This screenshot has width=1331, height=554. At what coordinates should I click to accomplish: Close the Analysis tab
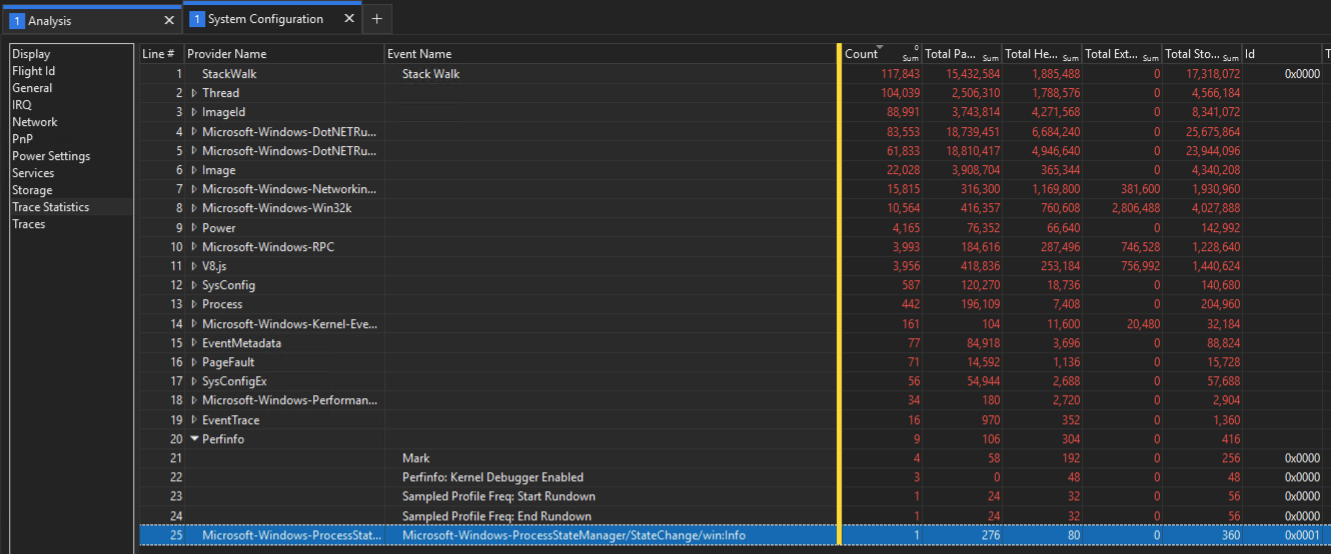coord(169,20)
